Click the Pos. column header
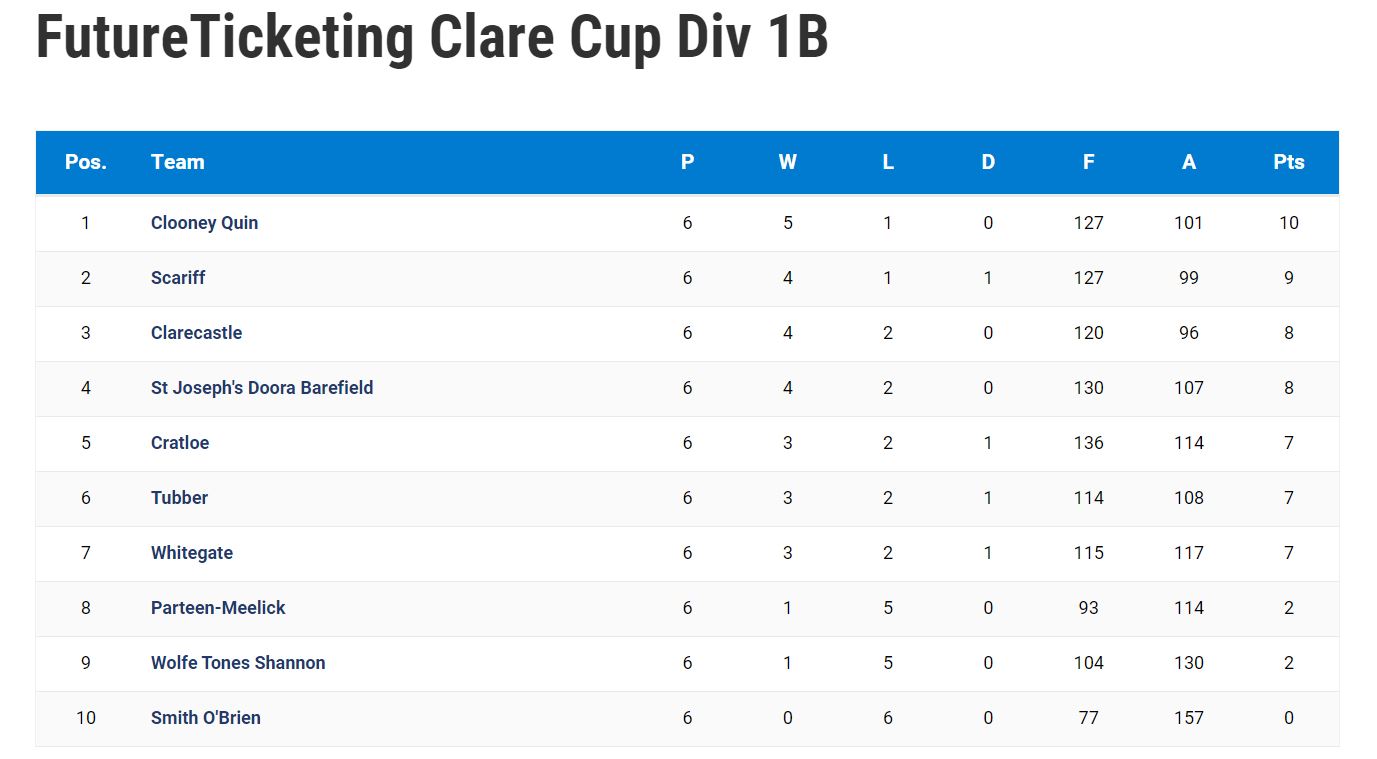The height and width of the screenshot is (759, 1377). (86, 162)
